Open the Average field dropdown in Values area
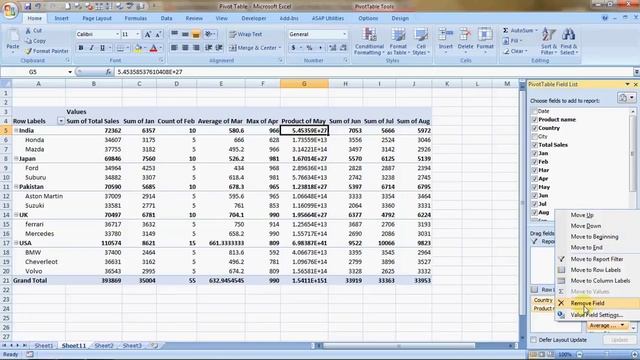This screenshot has height=360, width=640. point(622,326)
